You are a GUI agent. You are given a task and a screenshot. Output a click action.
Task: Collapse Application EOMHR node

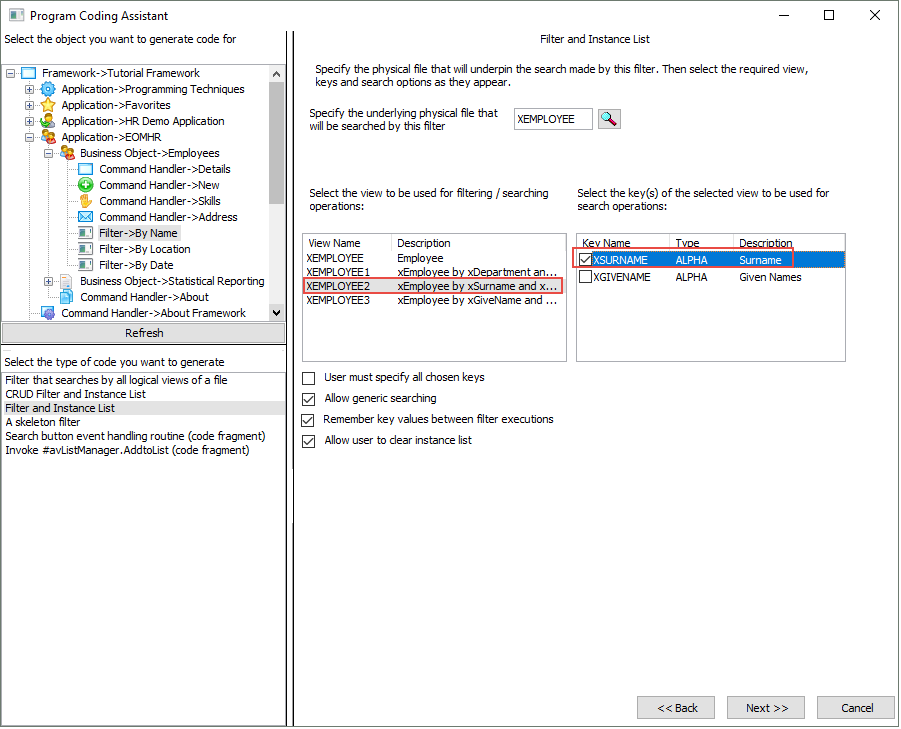(29, 137)
